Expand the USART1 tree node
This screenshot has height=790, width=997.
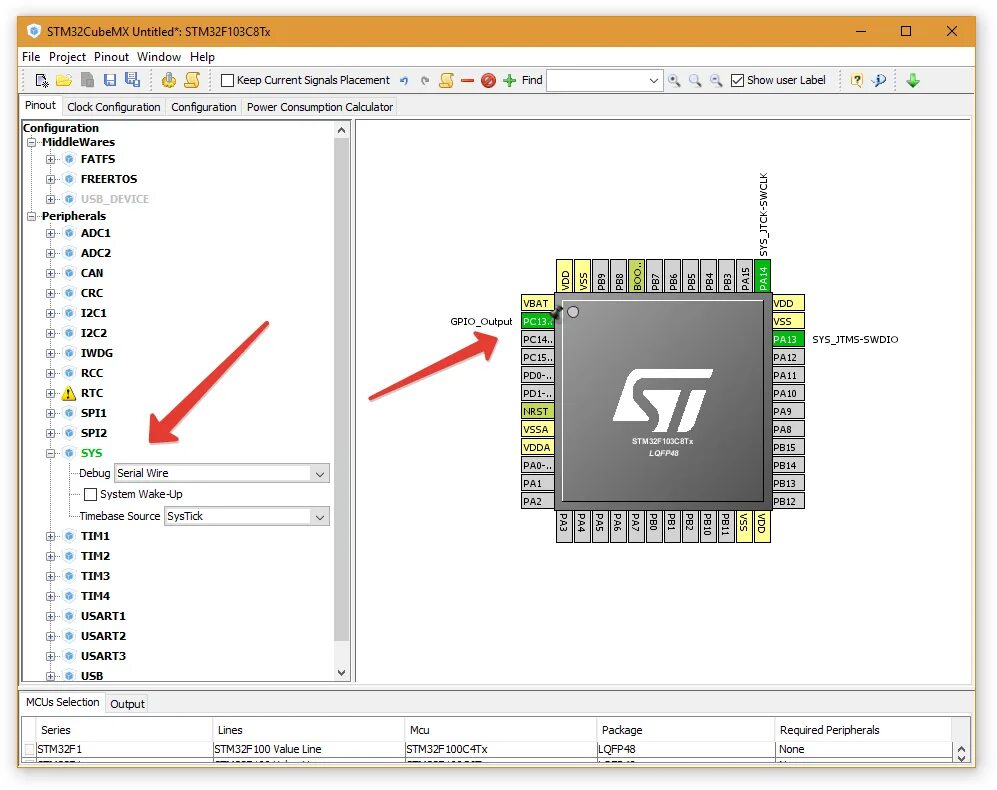pyautogui.click(x=50, y=616)
